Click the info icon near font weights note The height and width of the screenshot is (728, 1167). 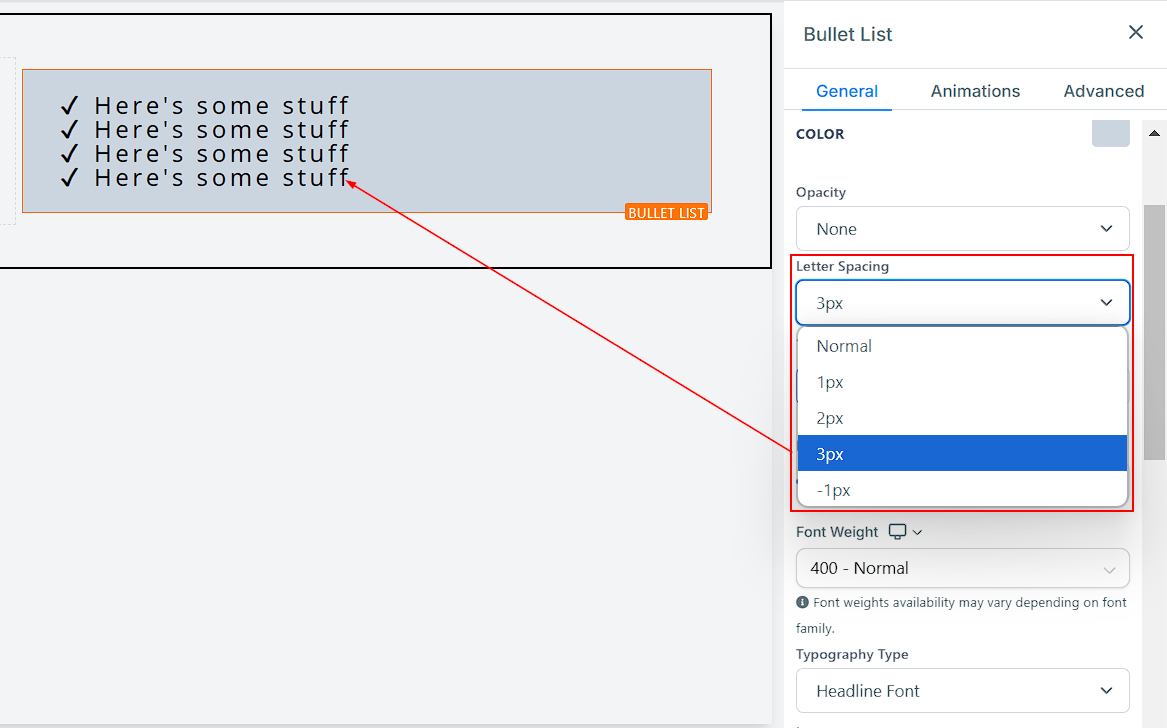[x=802, y=602]
